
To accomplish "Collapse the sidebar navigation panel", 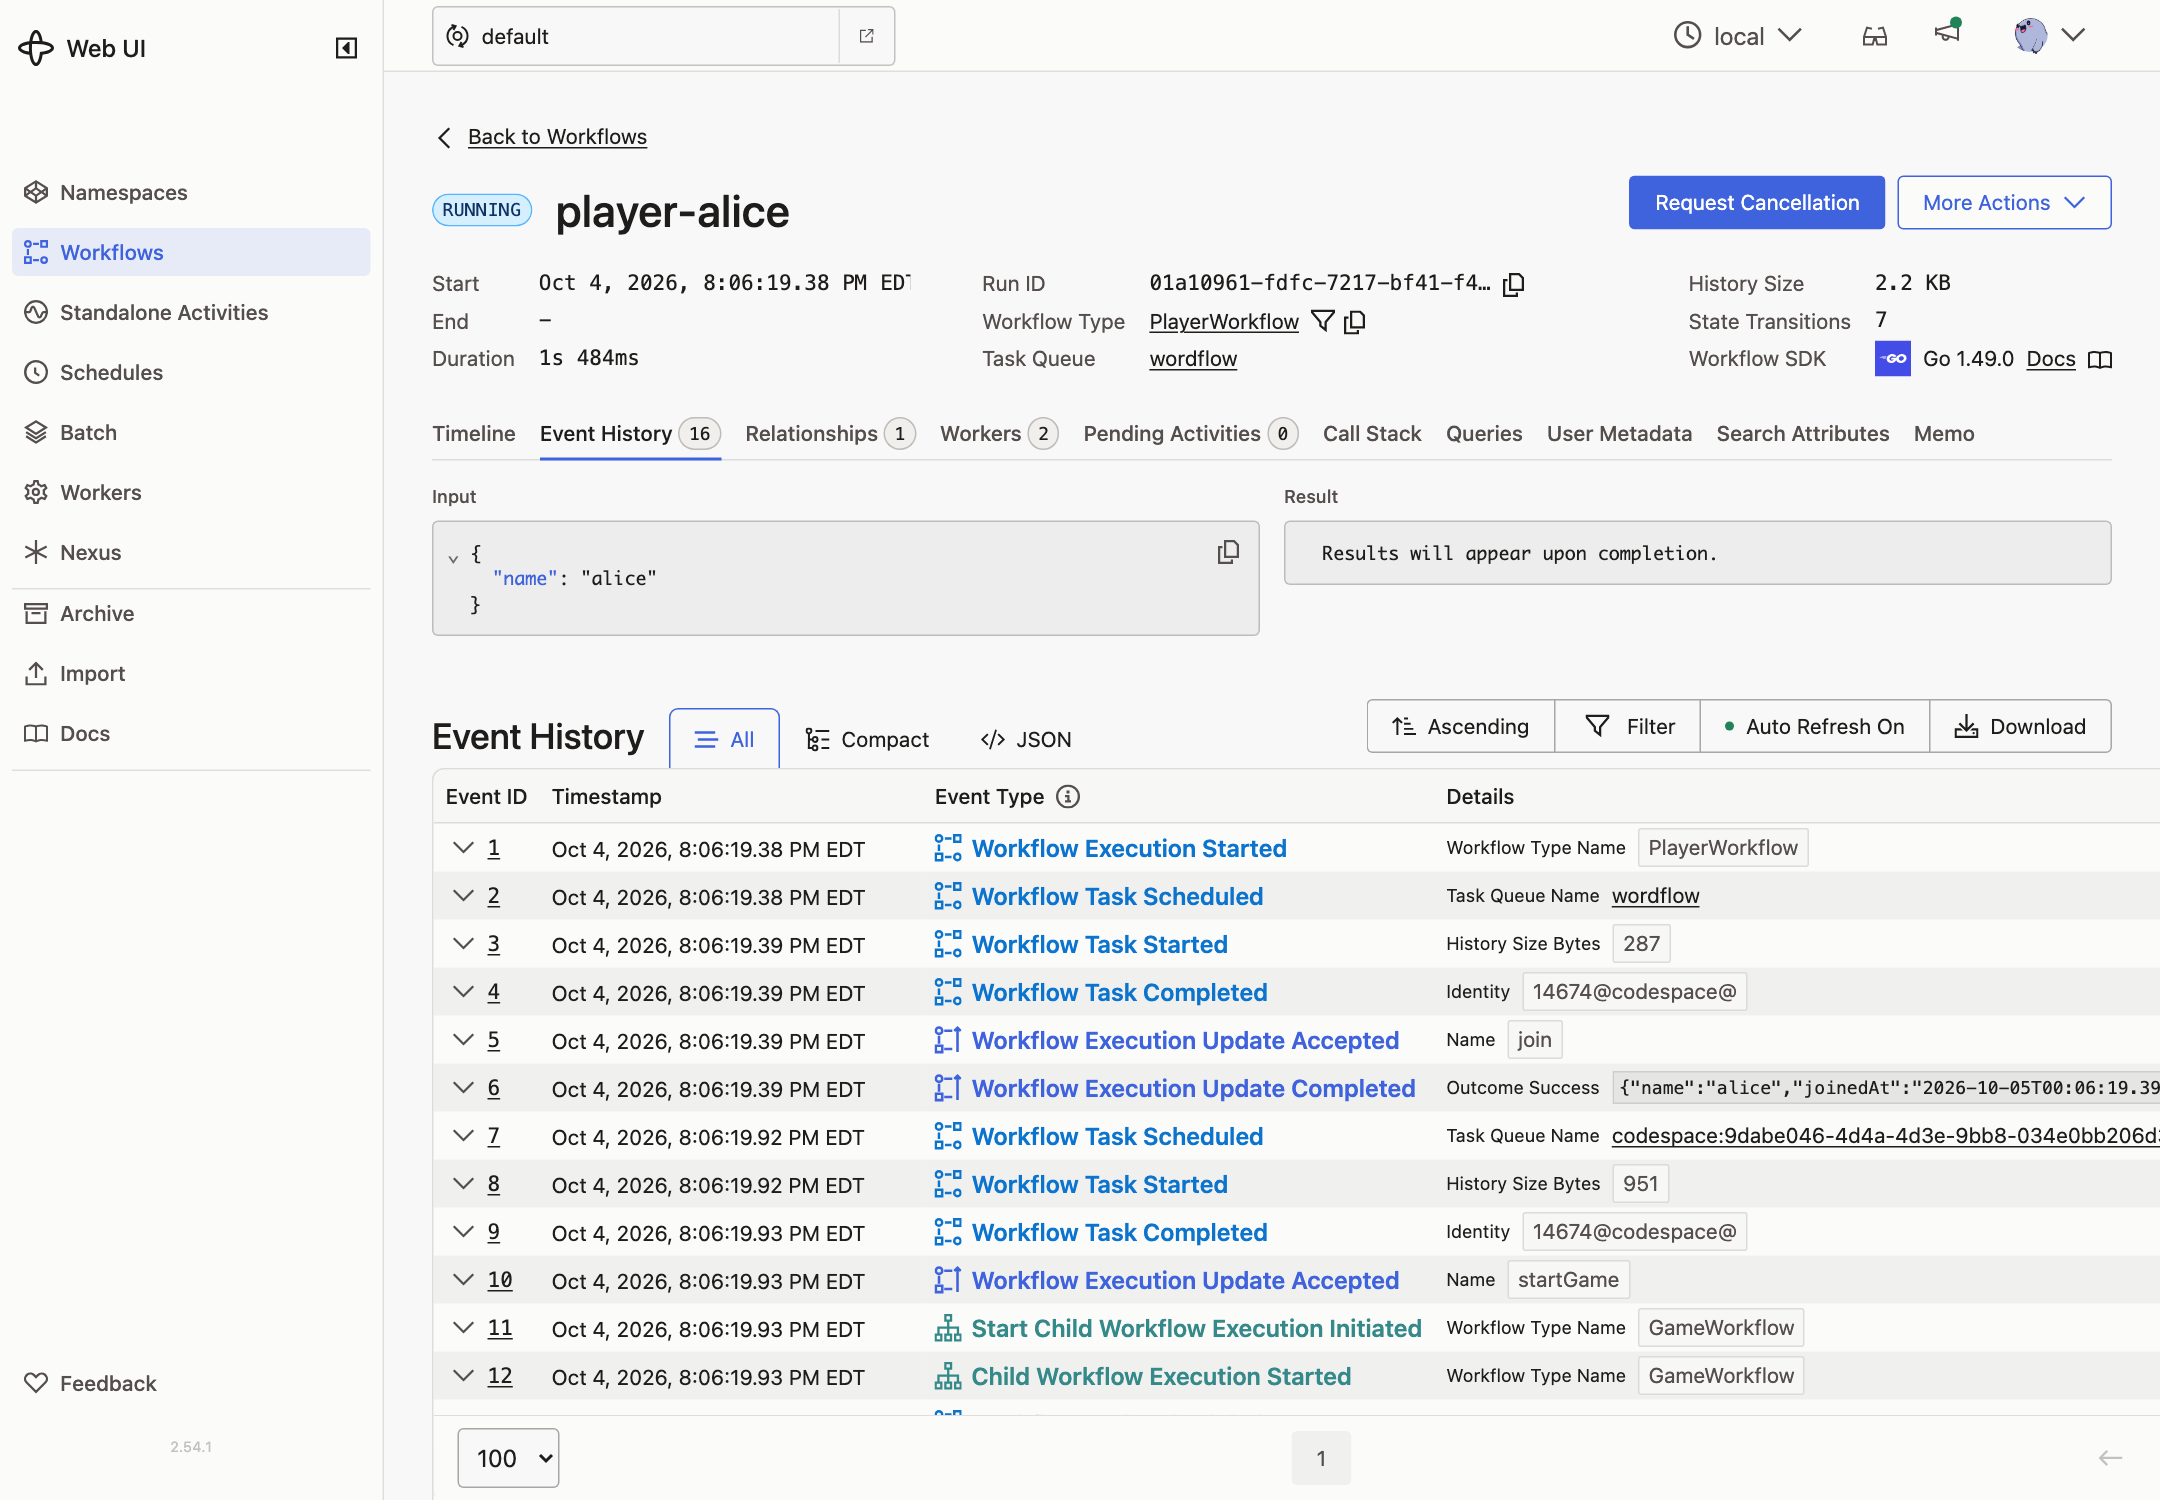I will [x=346, y=48].
